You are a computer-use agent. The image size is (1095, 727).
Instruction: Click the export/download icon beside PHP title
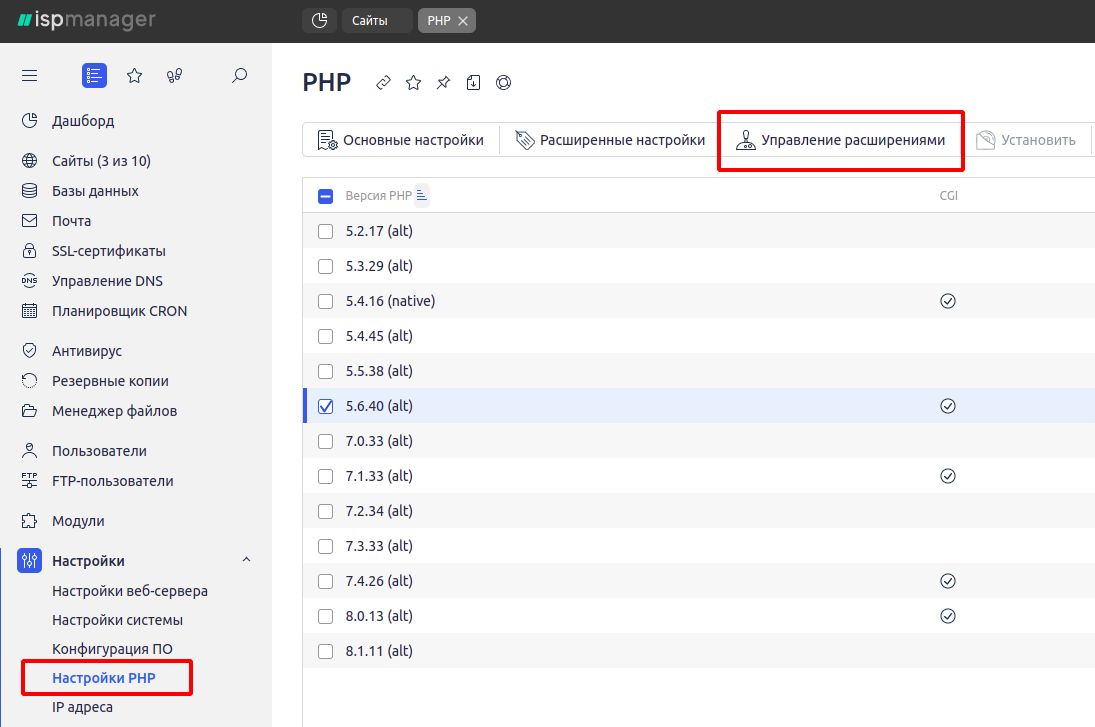click(473, 83)
